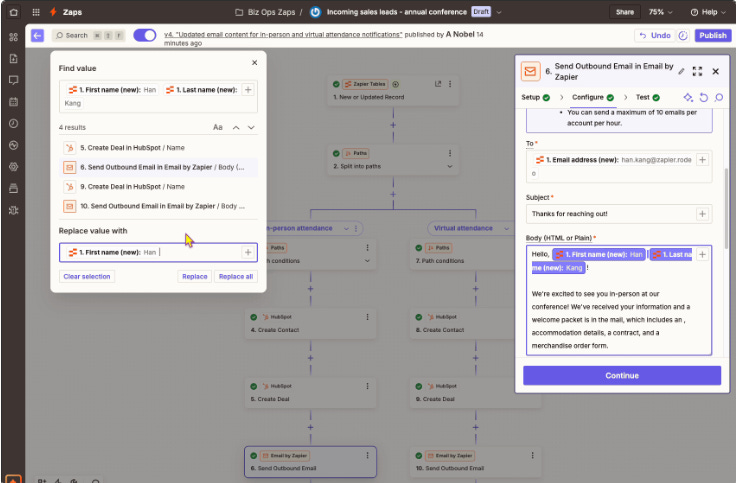This screenshot has width=736, height=483.
Task: Open three-dot menu on 10. Send Outbound Email
Action: click(533, 455)
